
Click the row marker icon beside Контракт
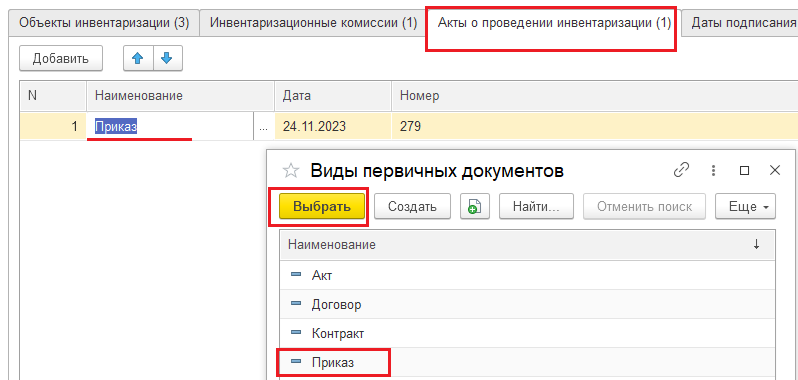296,333
